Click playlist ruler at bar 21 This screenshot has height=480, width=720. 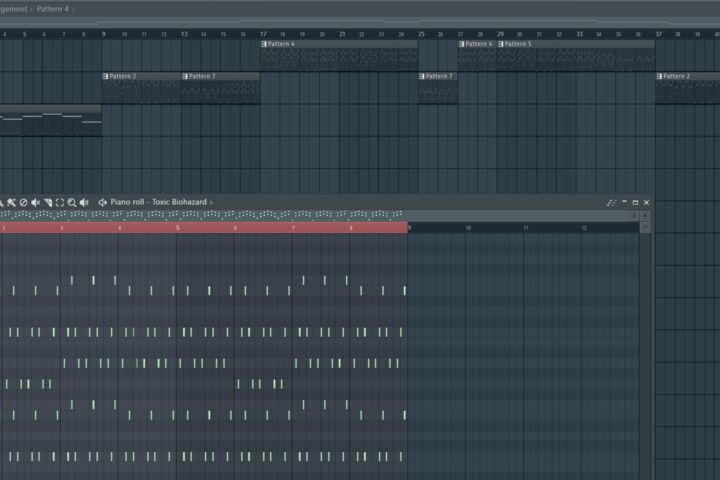pos(342,34)
